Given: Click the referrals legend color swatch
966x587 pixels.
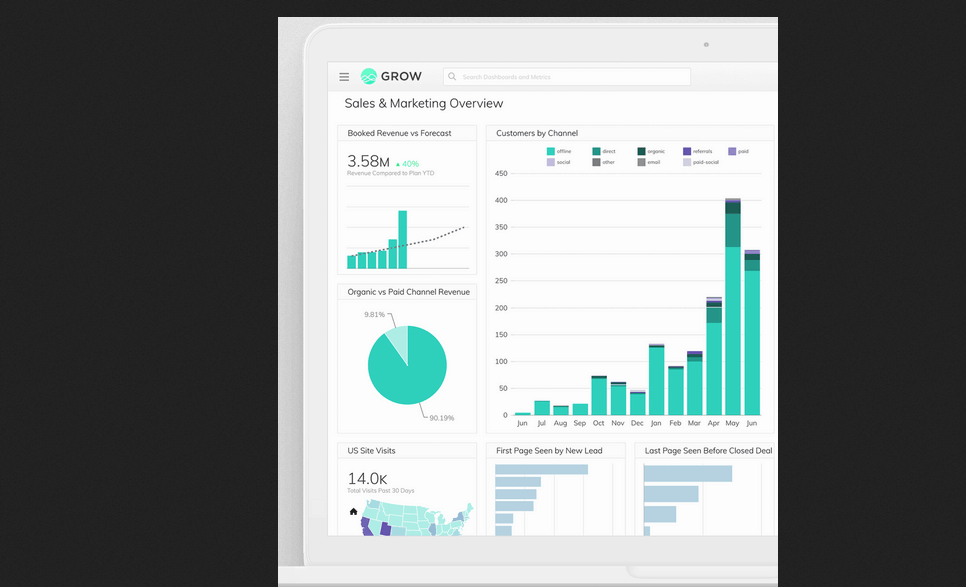Looking at the screenshot, I should 687,151.
